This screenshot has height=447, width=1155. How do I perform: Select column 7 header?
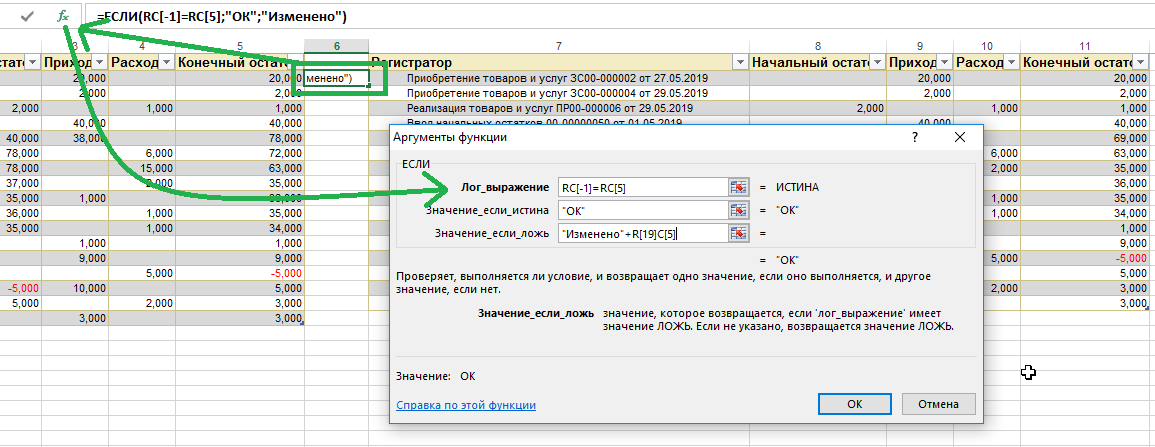tap(557, 46)
